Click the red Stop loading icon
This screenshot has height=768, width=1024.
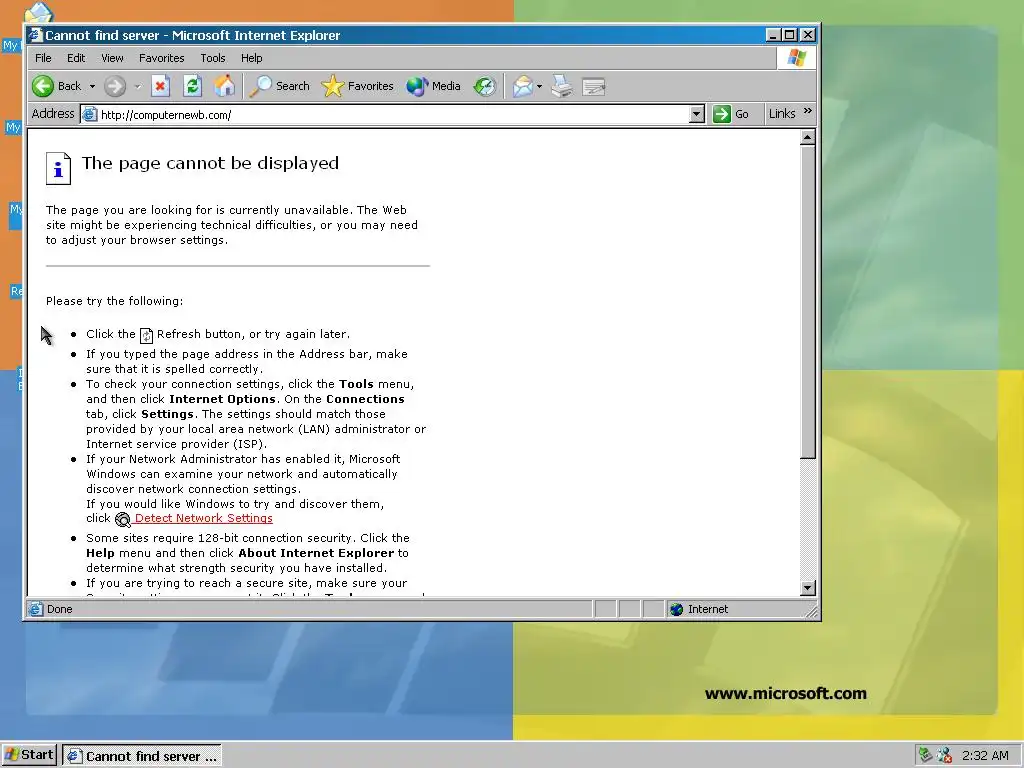160,86
